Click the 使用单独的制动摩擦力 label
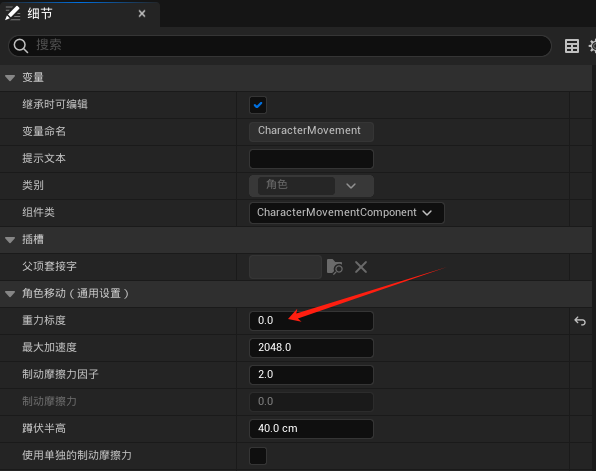The image size is (596, 471). pyautogui.click(x=77, y=455)
